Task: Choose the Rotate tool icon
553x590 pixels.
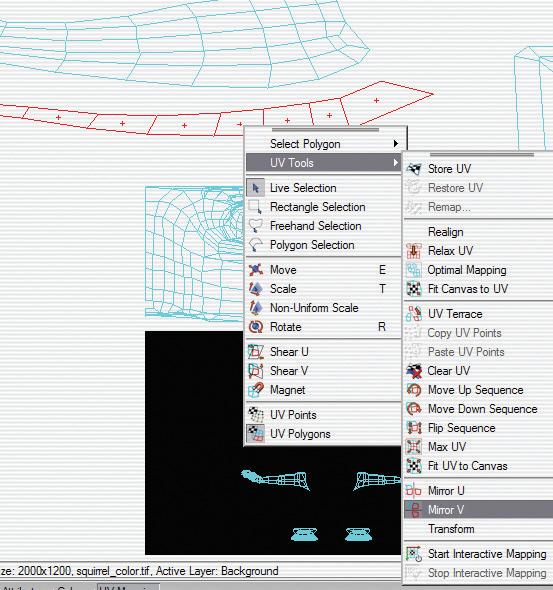Action: tap(256, 327)
